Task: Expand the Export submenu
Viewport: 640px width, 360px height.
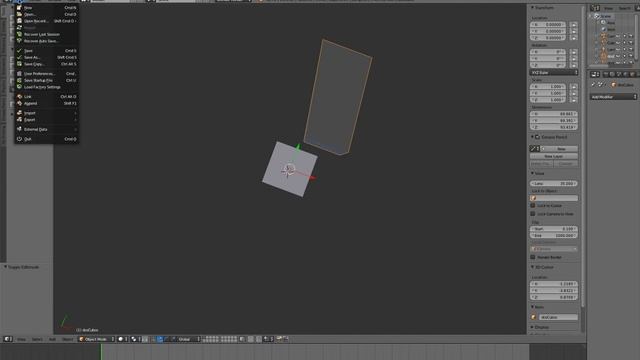Action: pos(47,120)
